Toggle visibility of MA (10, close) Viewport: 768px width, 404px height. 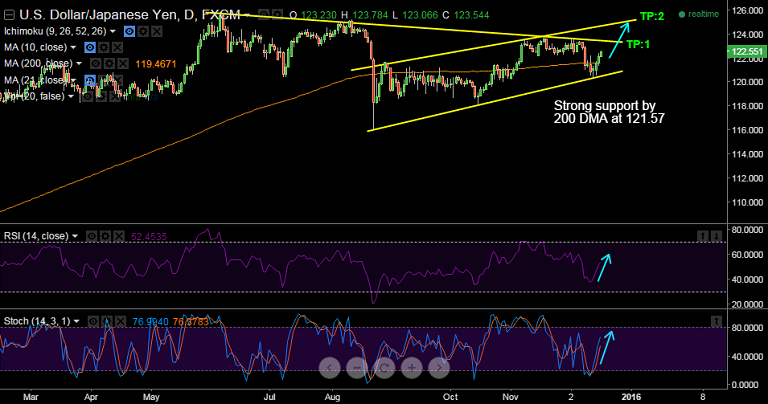(x=90, y=48)
